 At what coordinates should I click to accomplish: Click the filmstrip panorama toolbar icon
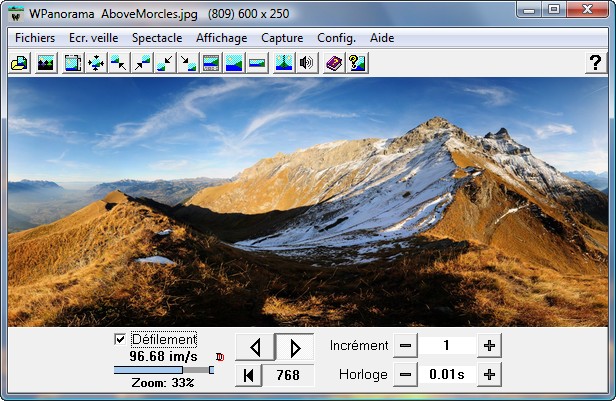(211, 63)
